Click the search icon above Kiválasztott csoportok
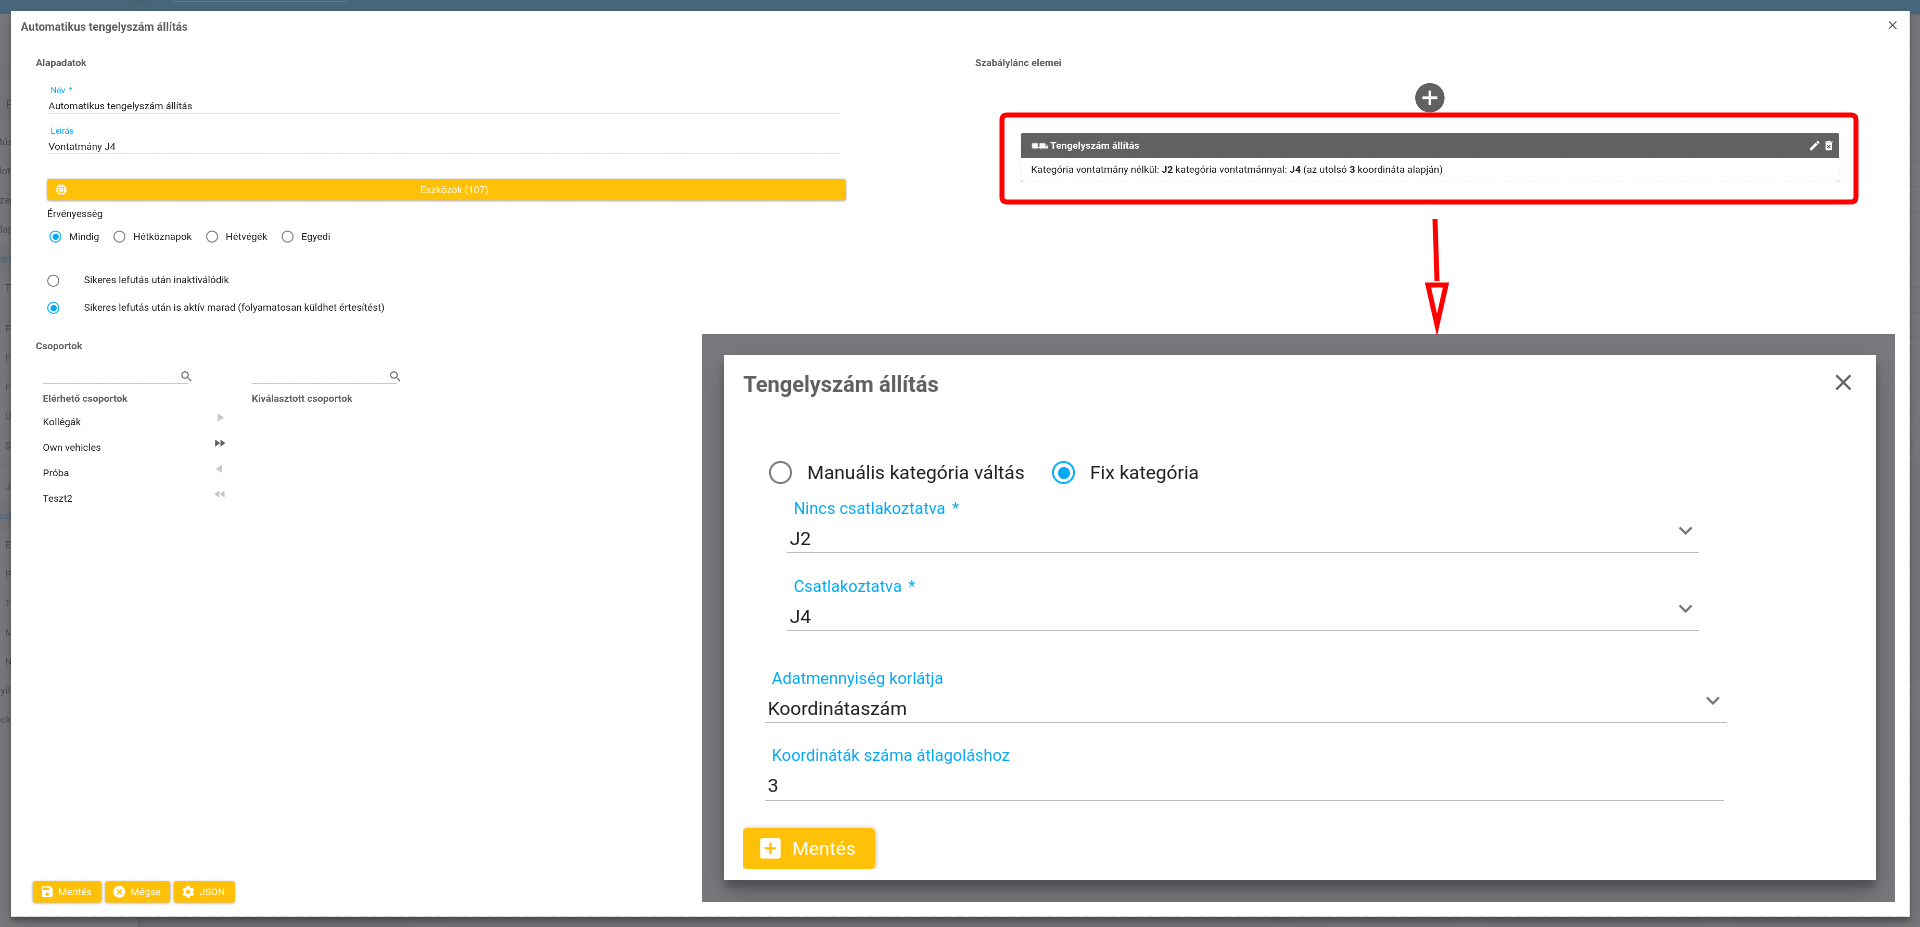Screen dimensions: 1920x927 pyautogui.click(x=395, y=377)
